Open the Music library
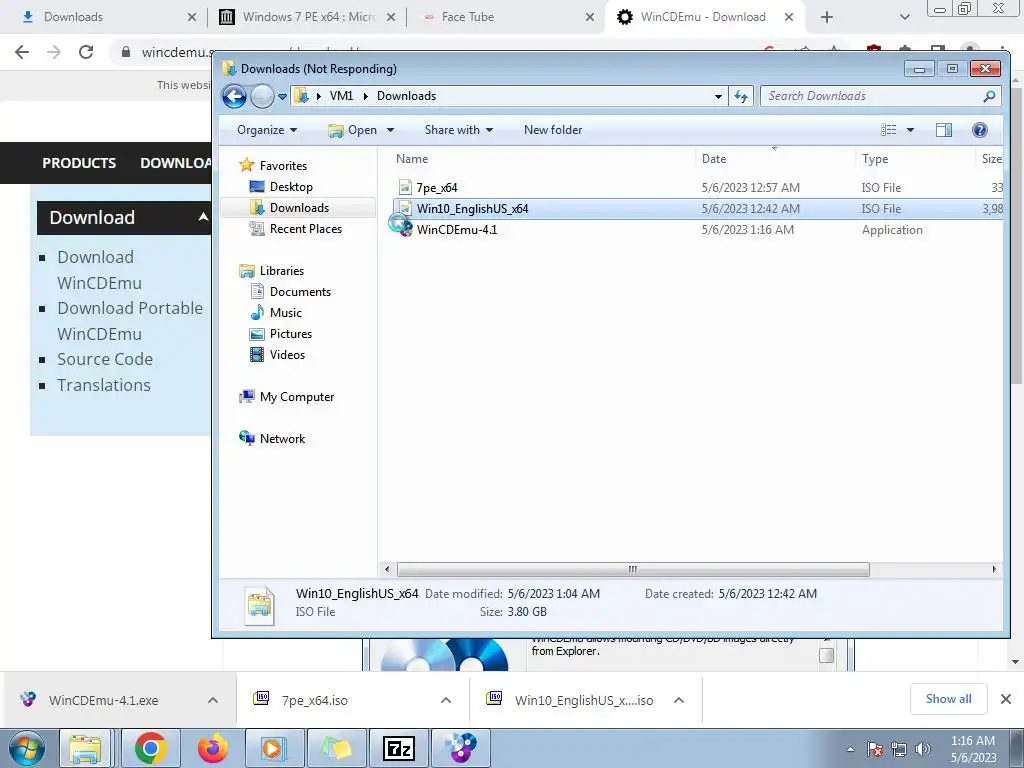This screenshot has height=768, width=1024. pos(276,313)
